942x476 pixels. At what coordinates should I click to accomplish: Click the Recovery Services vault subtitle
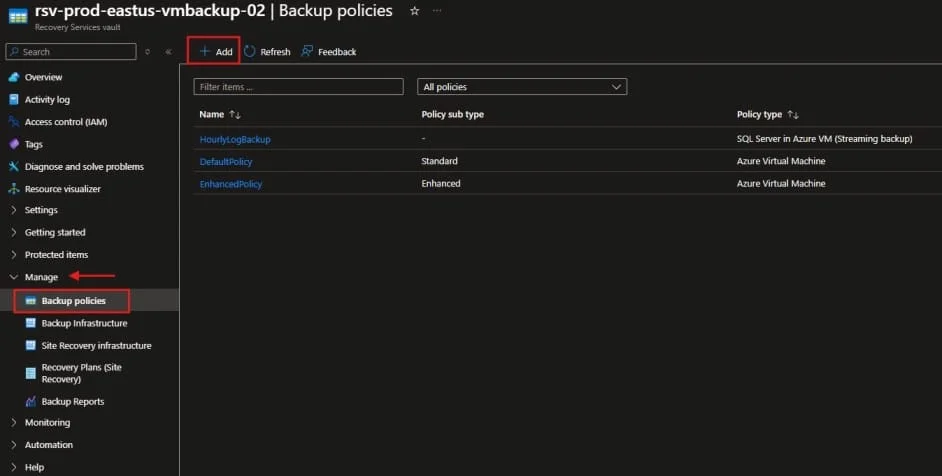(x=77, y=27)
